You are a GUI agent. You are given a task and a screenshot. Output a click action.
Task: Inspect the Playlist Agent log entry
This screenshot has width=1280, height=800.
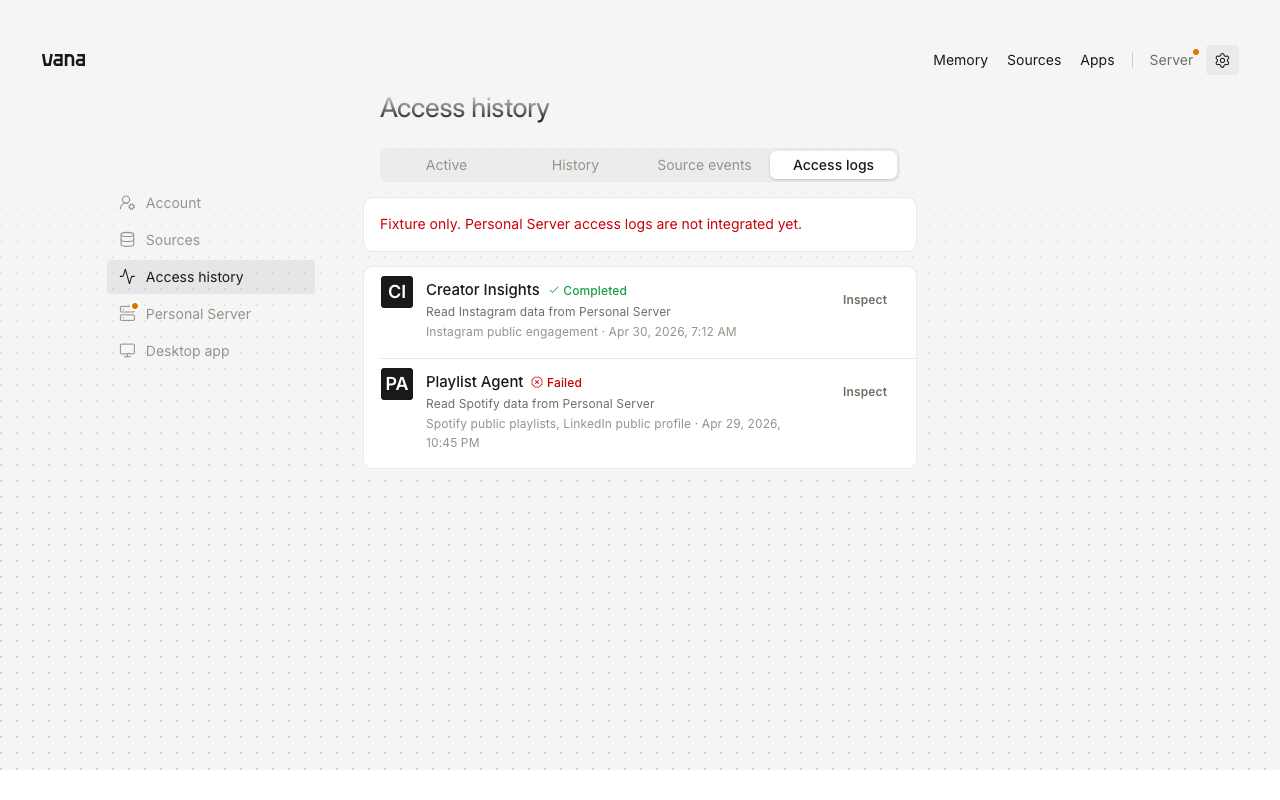865,392
